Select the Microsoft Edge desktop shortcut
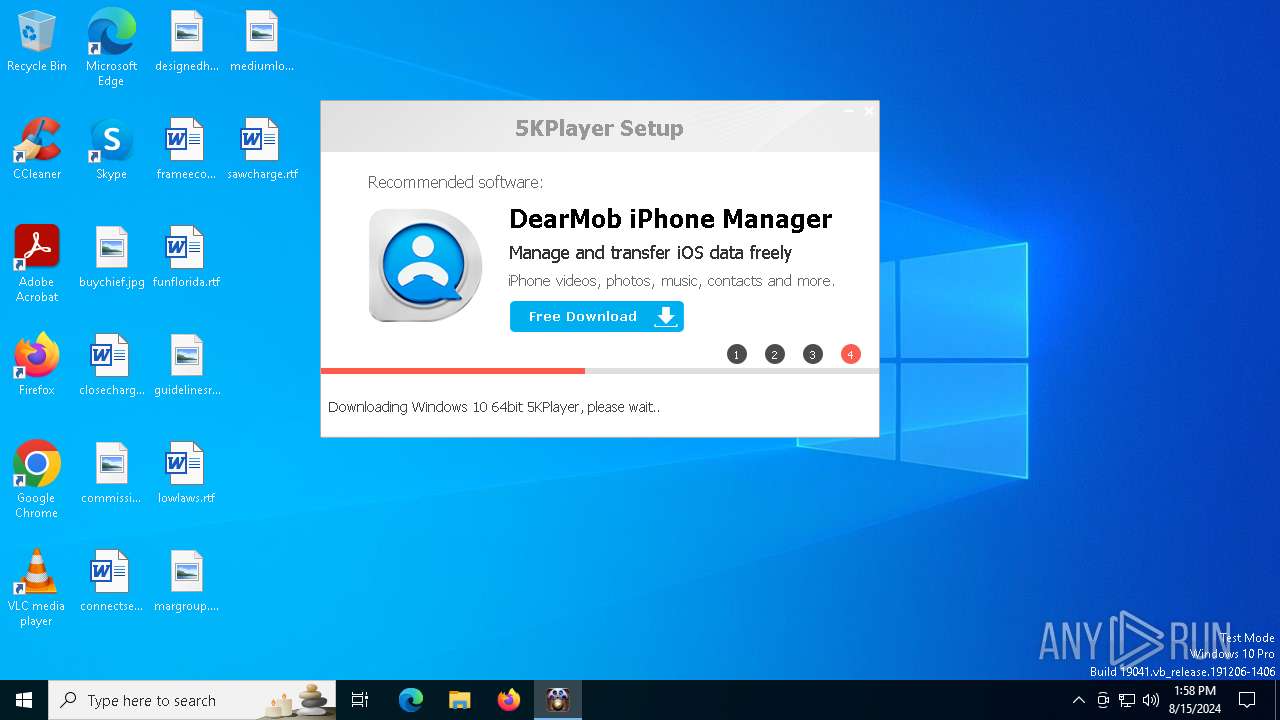 111,48
